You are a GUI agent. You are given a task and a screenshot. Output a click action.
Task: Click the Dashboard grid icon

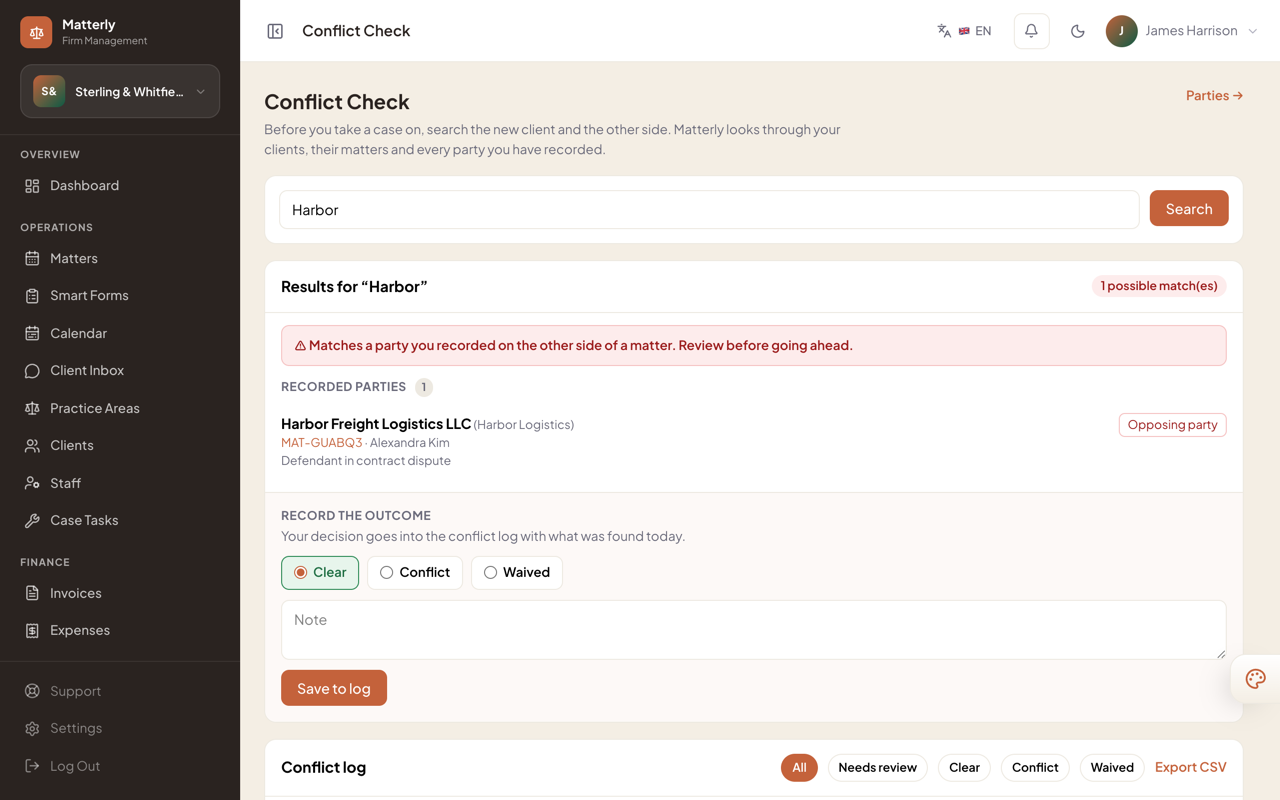coord(32,186)
